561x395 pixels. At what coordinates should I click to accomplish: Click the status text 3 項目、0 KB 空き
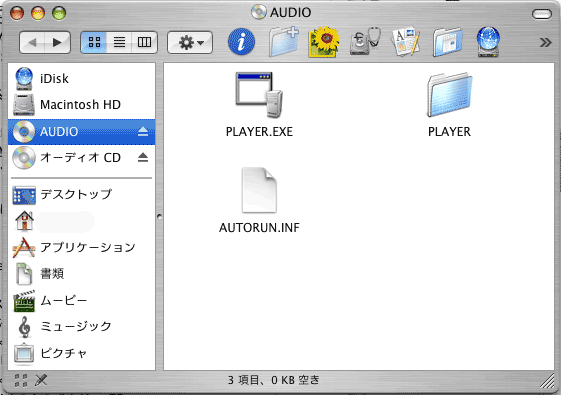(273, 380)
